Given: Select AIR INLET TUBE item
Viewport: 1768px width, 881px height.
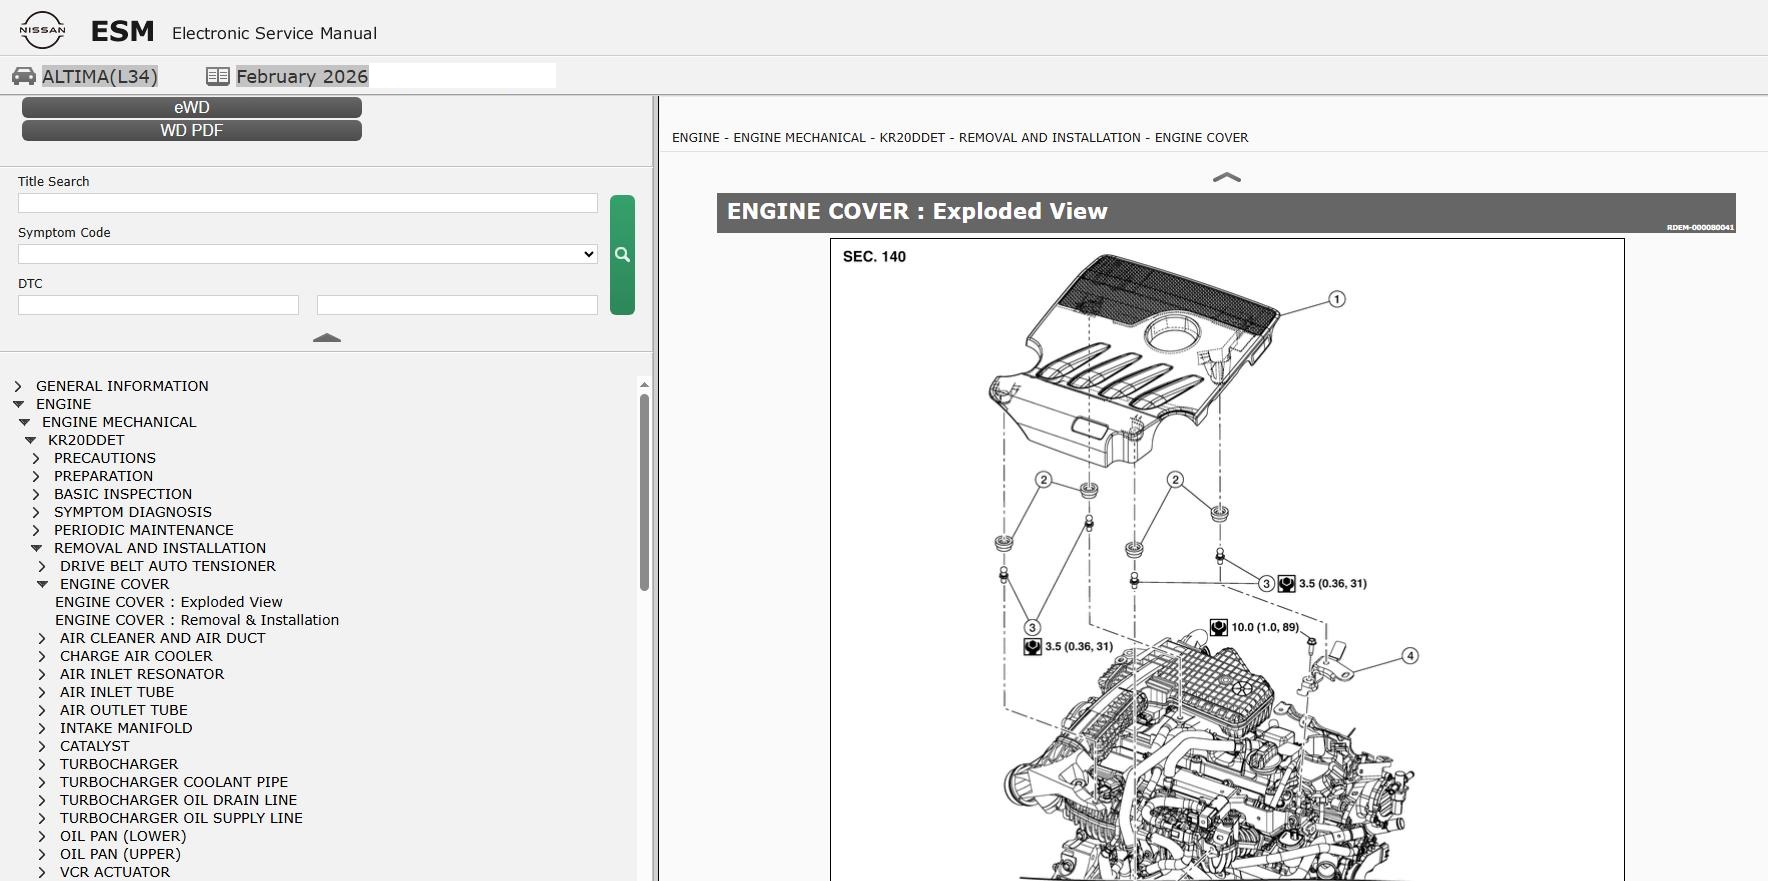Looking at the screenshot, I should [117, 692].
